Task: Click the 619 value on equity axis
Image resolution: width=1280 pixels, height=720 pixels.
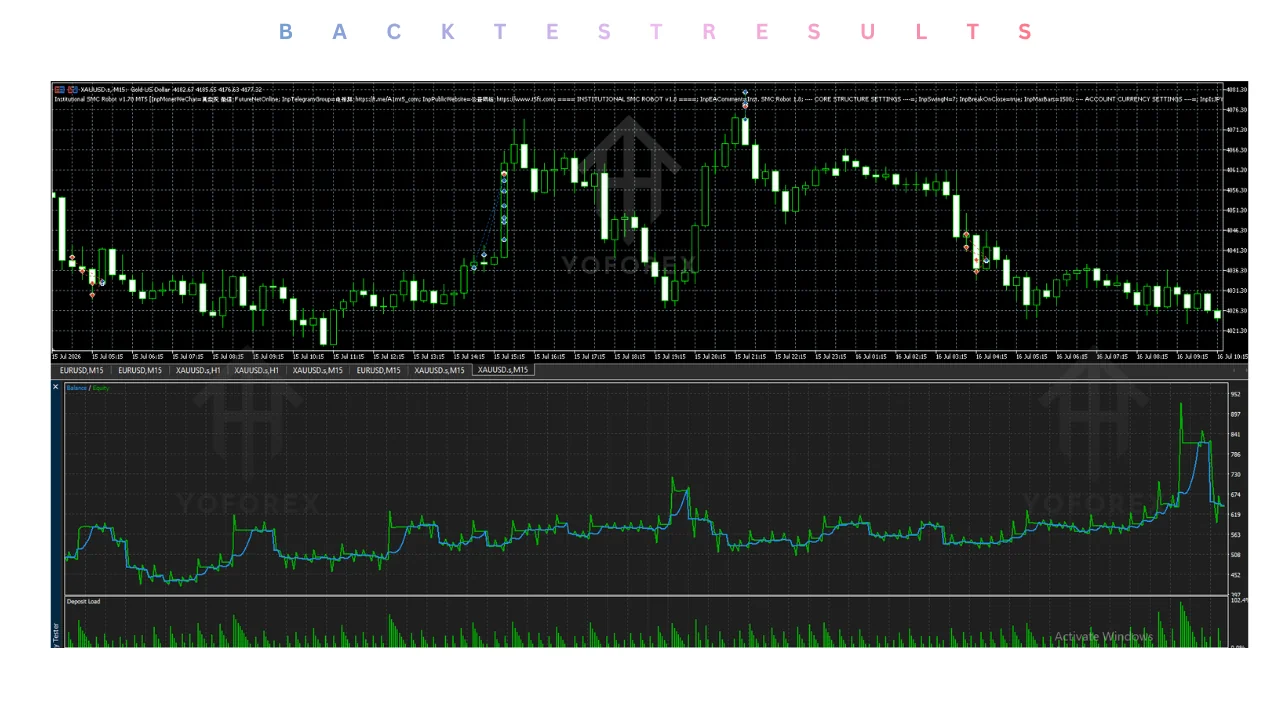Action: [1235, 514]
